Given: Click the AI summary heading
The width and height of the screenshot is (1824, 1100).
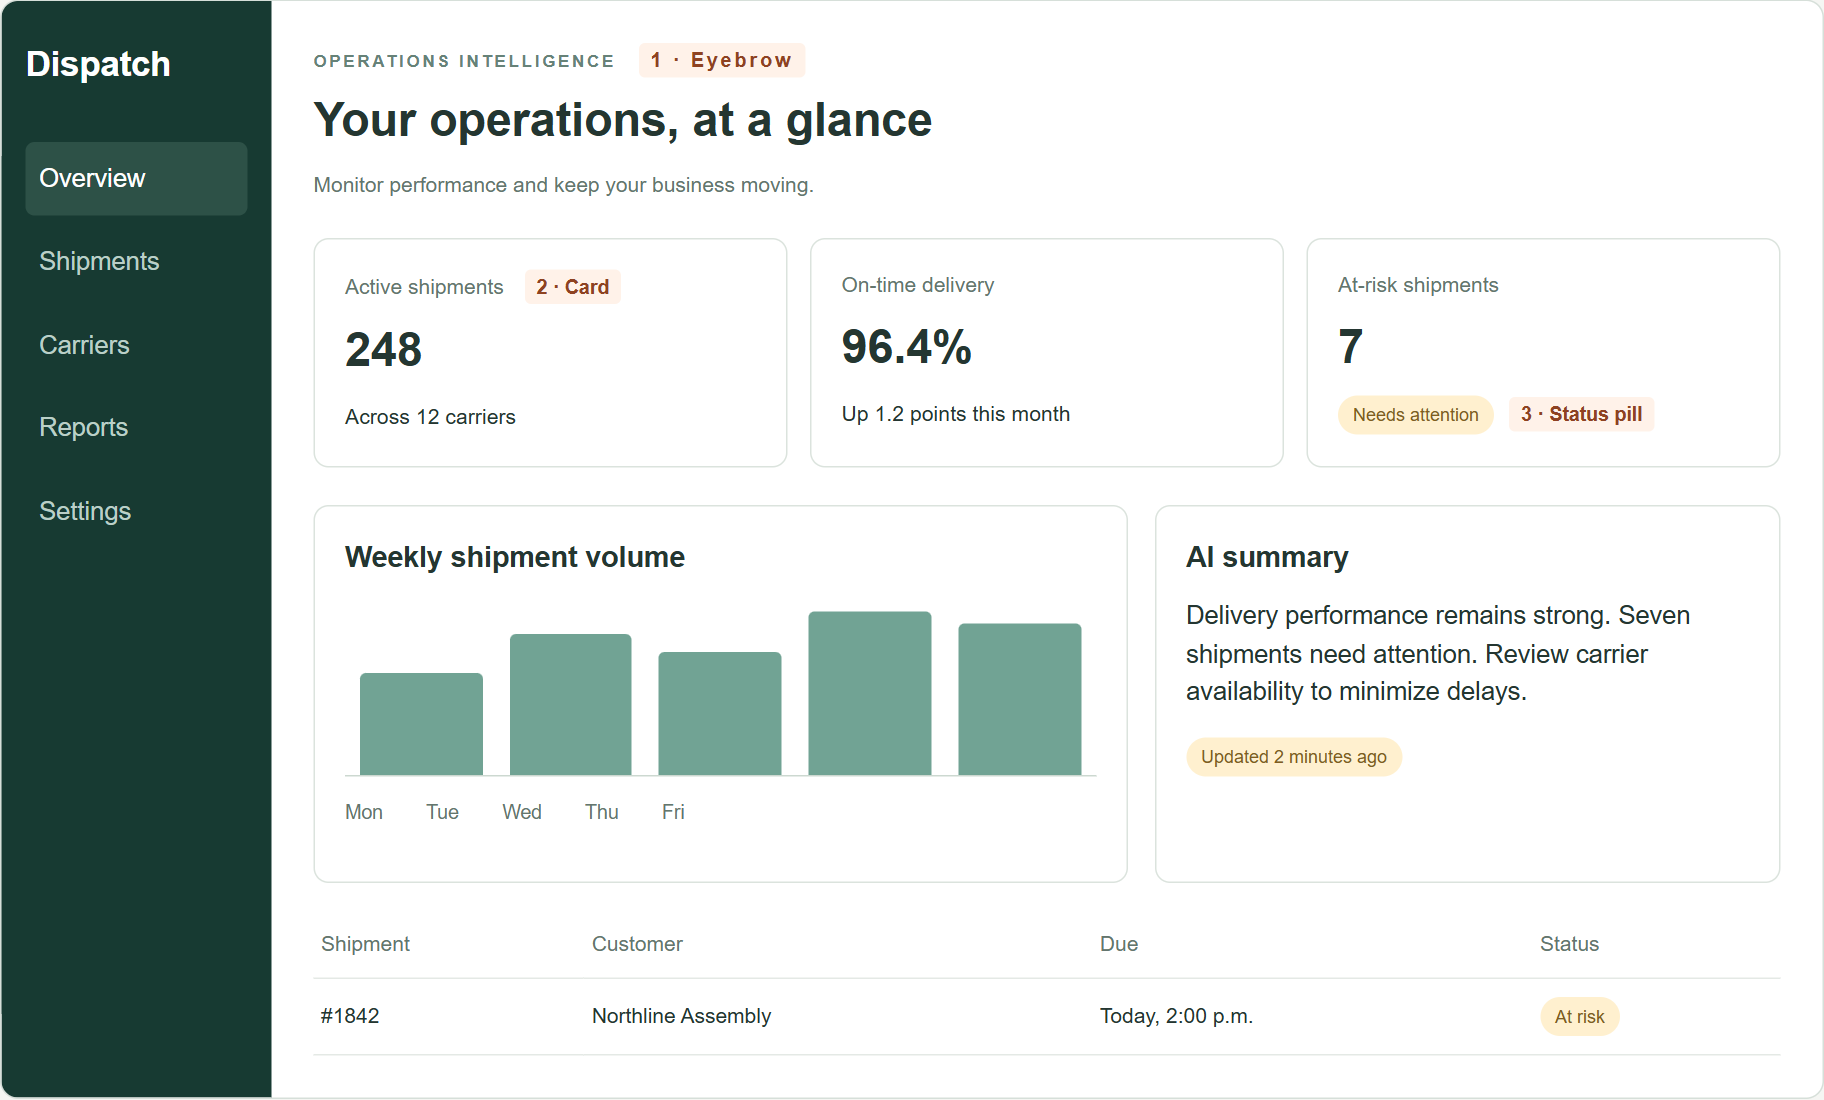Looking at the screenshot, I should tap(1267, 557).
